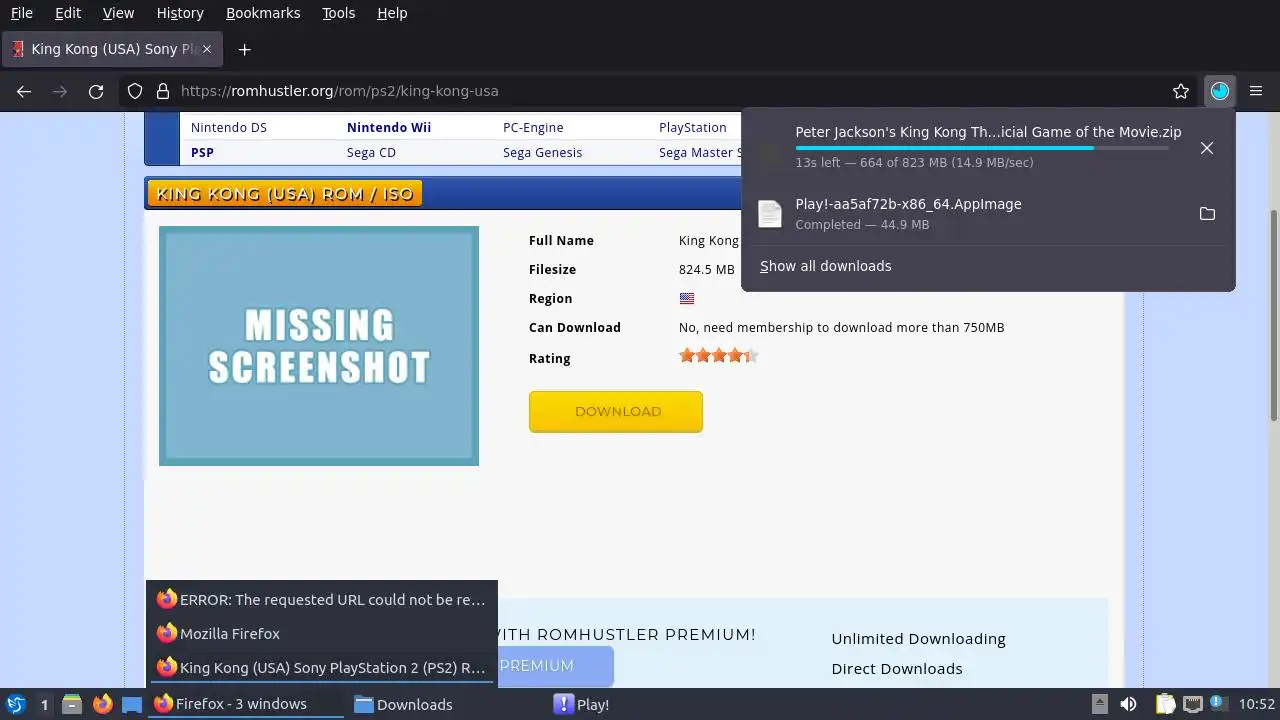Switch to the Play! taskbar window

[646, 704]
